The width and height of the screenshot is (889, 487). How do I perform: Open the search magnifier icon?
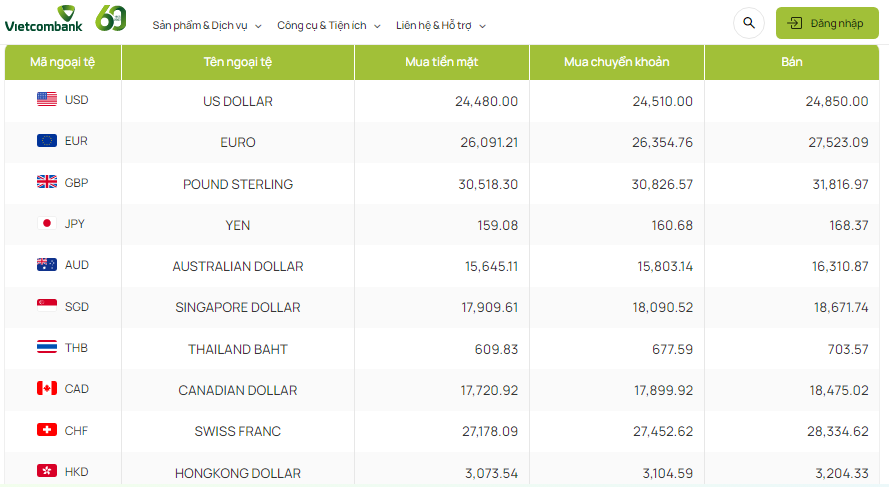pyautogui.click(x=749, y=23)
